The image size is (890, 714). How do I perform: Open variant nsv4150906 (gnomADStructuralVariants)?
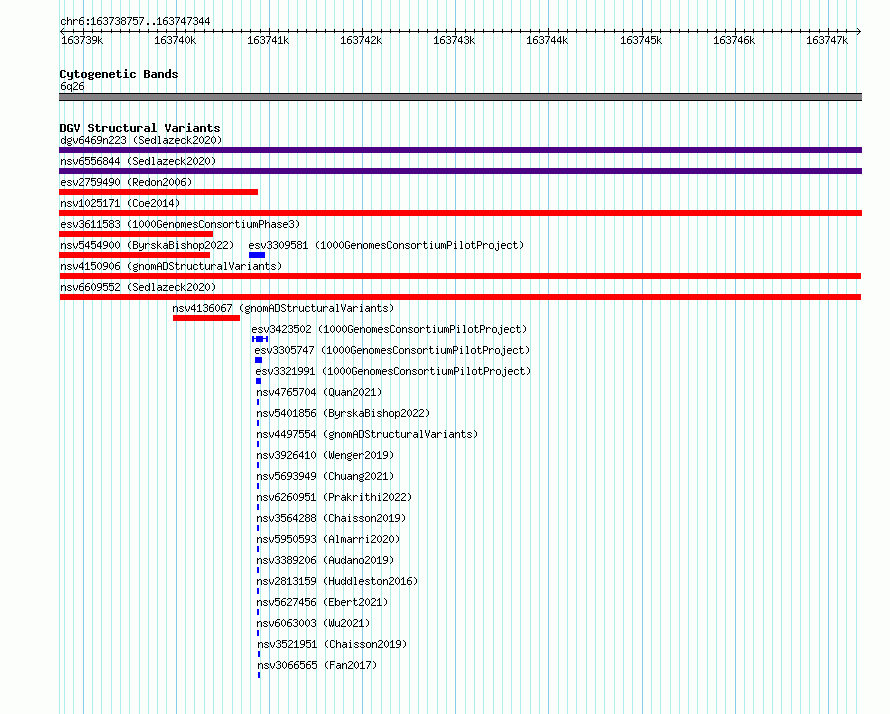(171, 266)
